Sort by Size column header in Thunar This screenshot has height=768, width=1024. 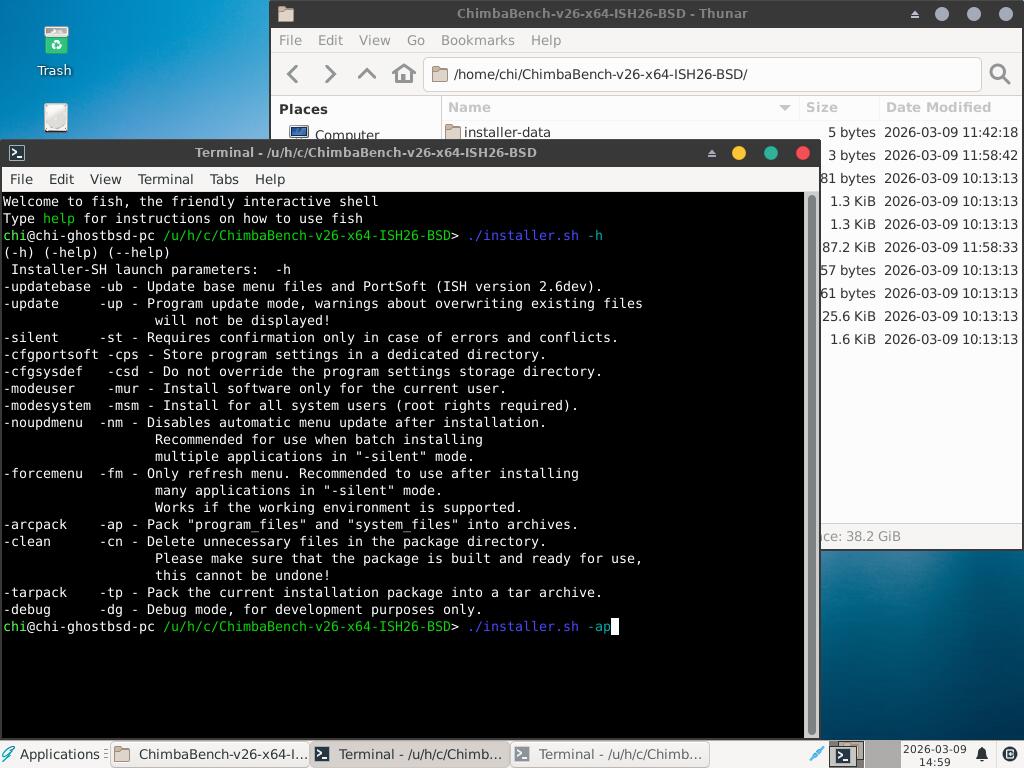click(x=839, y=107)
